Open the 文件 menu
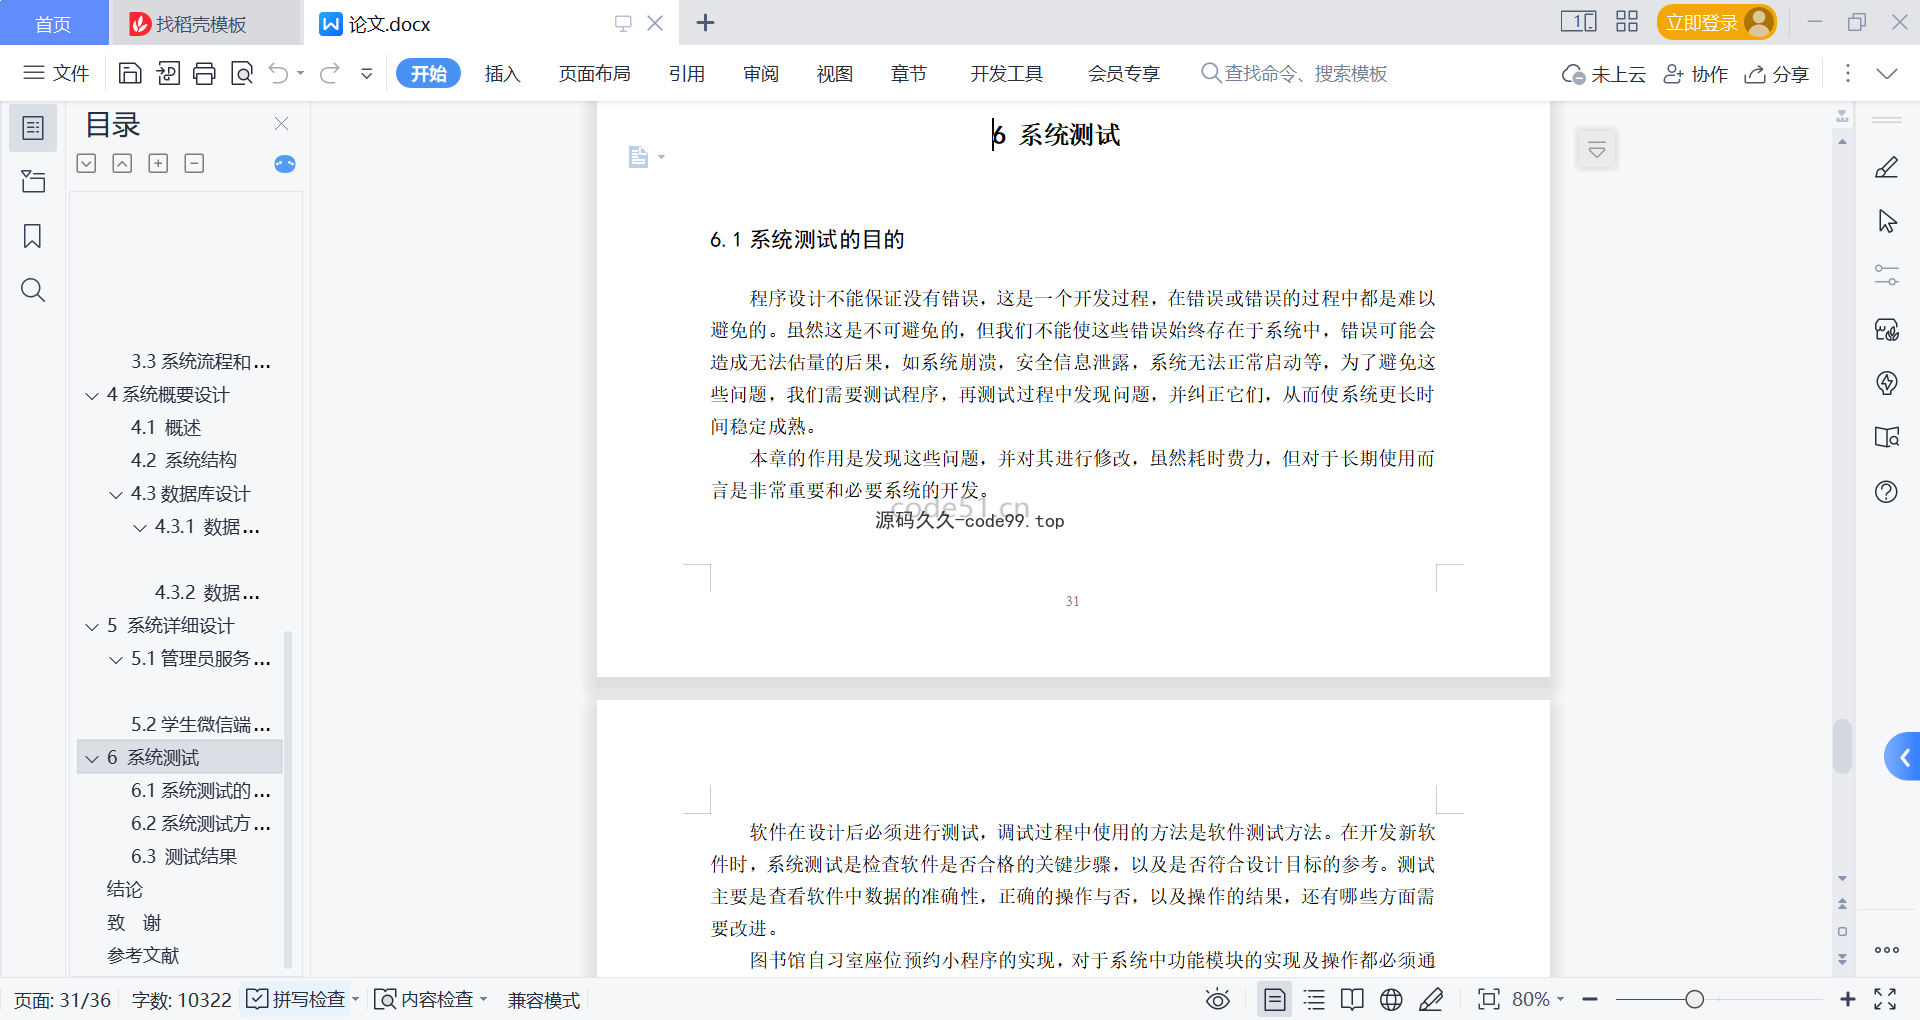This screenshot has width=1920, height=1020. [56, 73]
